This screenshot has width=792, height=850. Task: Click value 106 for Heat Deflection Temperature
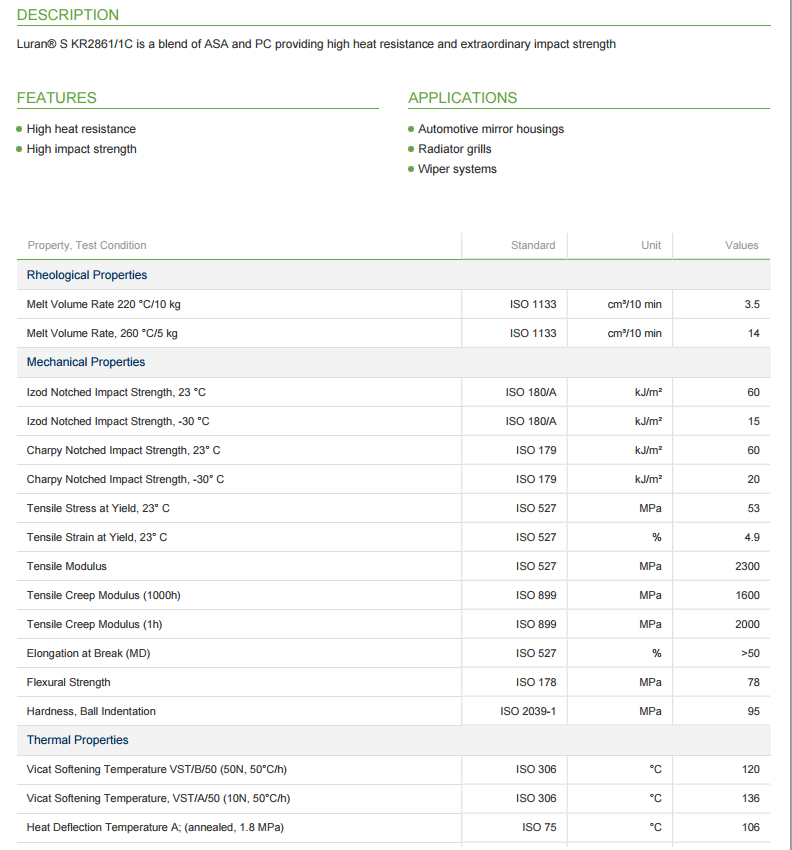click(751, 827)
